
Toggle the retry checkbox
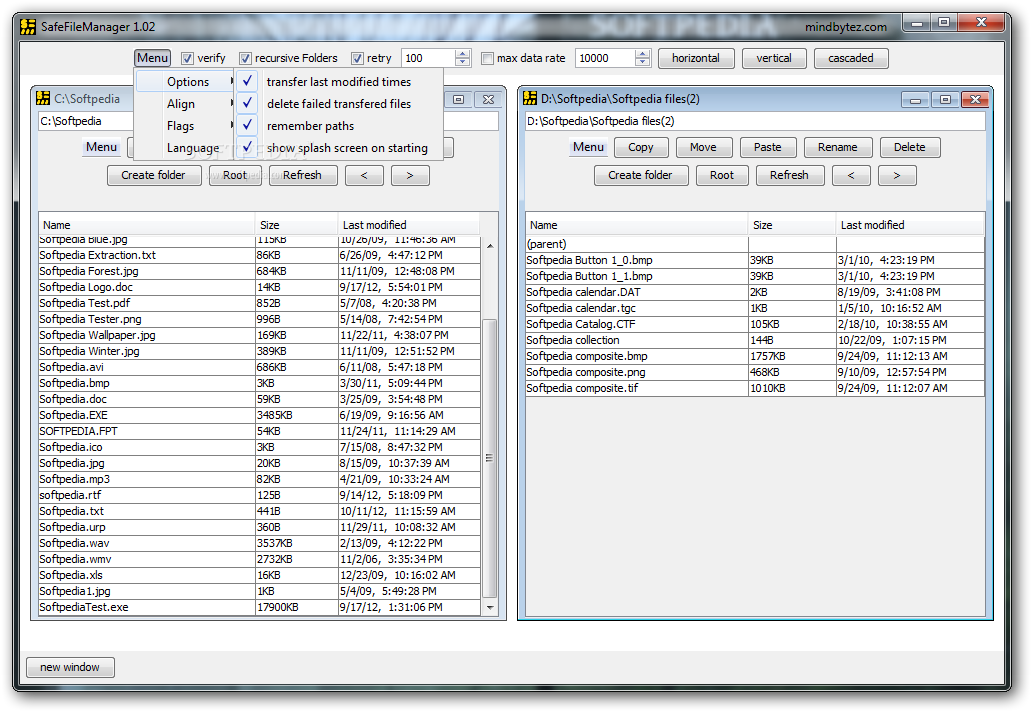tap(357, 59)
